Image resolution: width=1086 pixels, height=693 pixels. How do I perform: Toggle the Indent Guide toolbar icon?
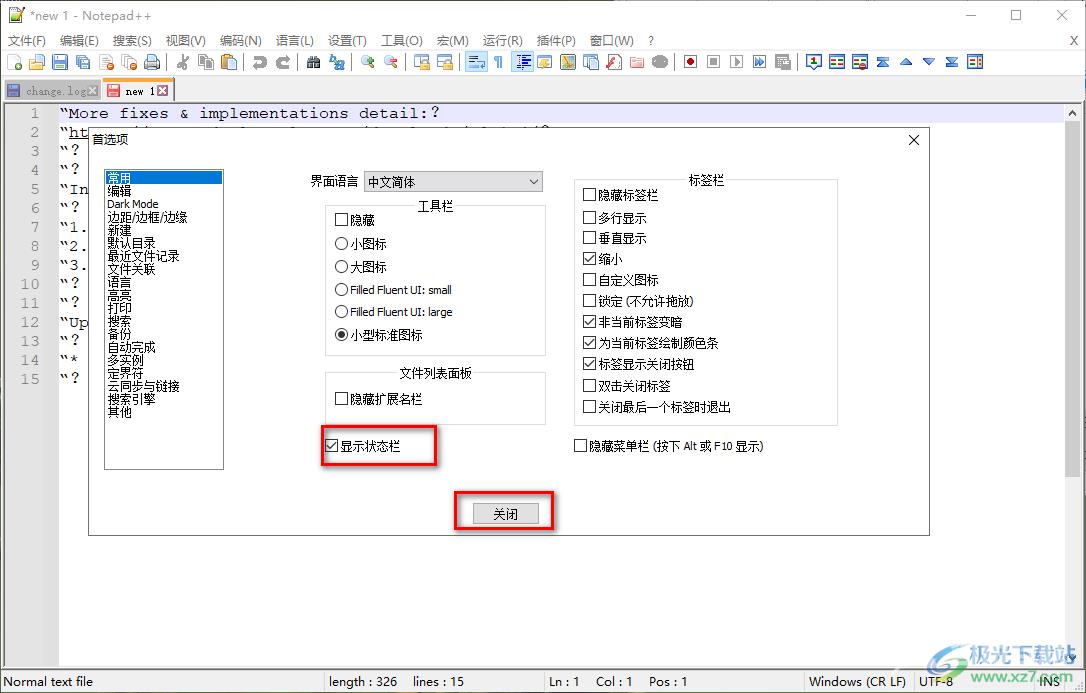522,62
